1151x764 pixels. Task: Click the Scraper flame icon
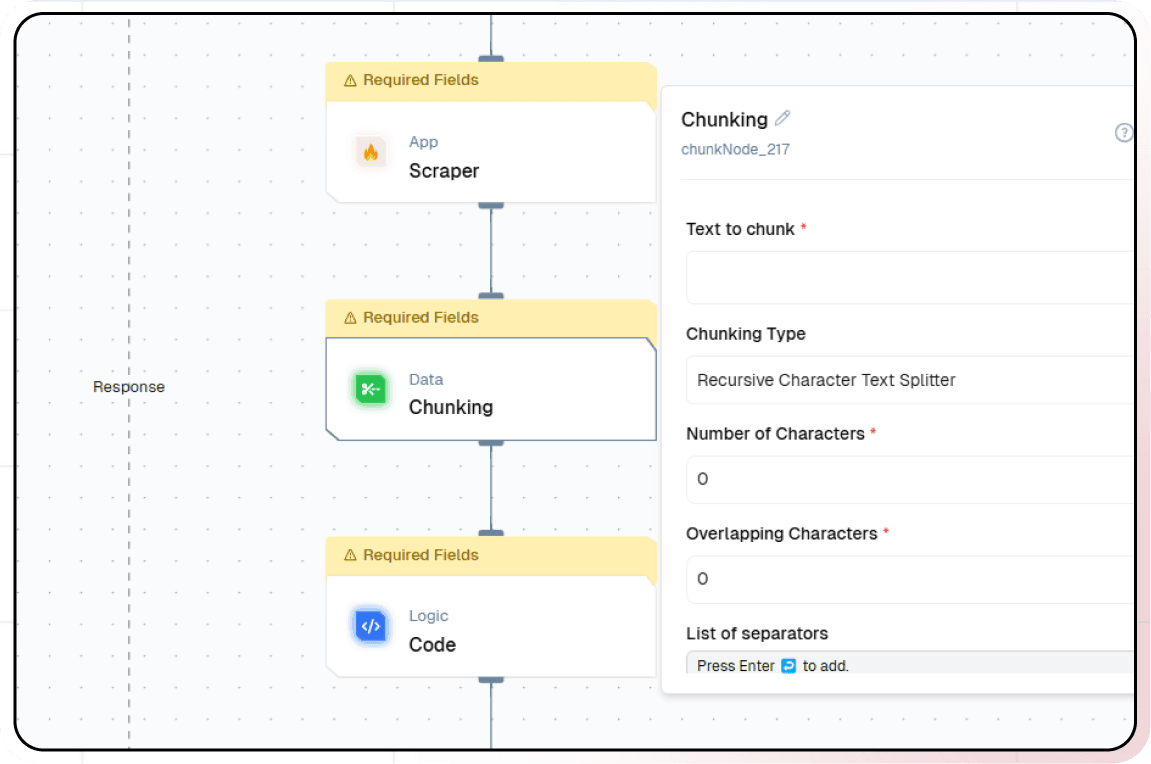click(371, 153)
